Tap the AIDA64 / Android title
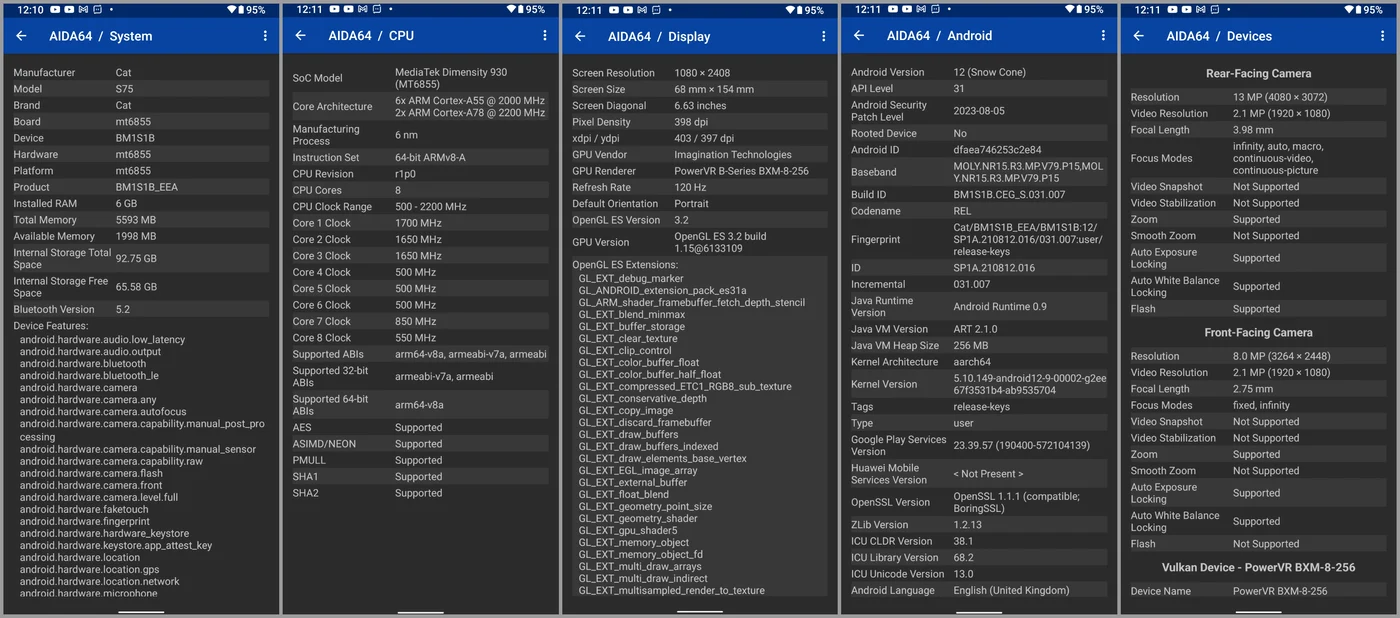The width and height of the screenshot is (1400, 618). 939,36
